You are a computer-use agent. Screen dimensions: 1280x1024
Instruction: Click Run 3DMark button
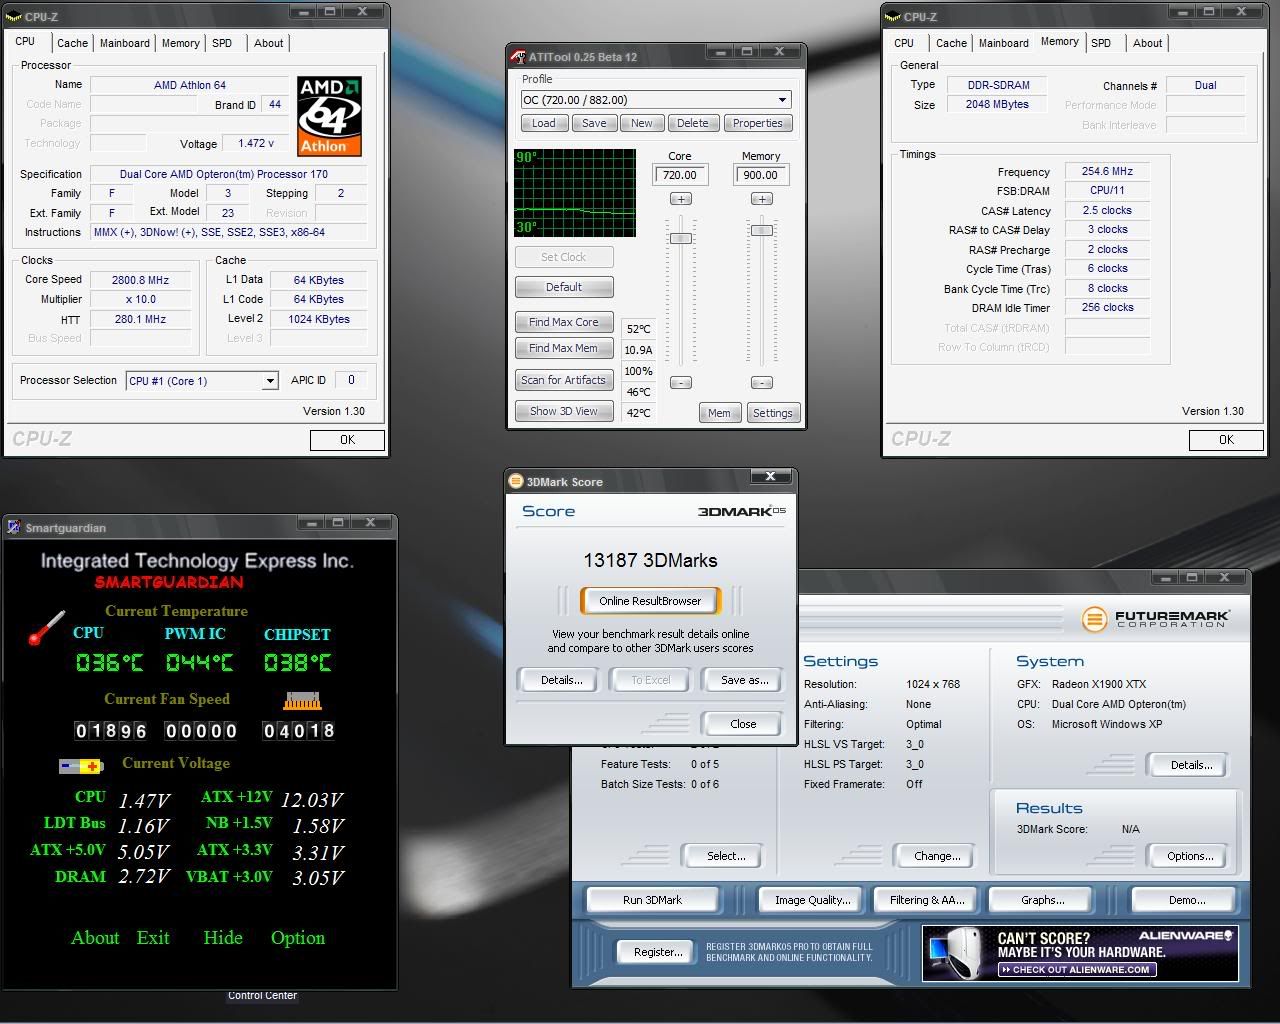652,900
